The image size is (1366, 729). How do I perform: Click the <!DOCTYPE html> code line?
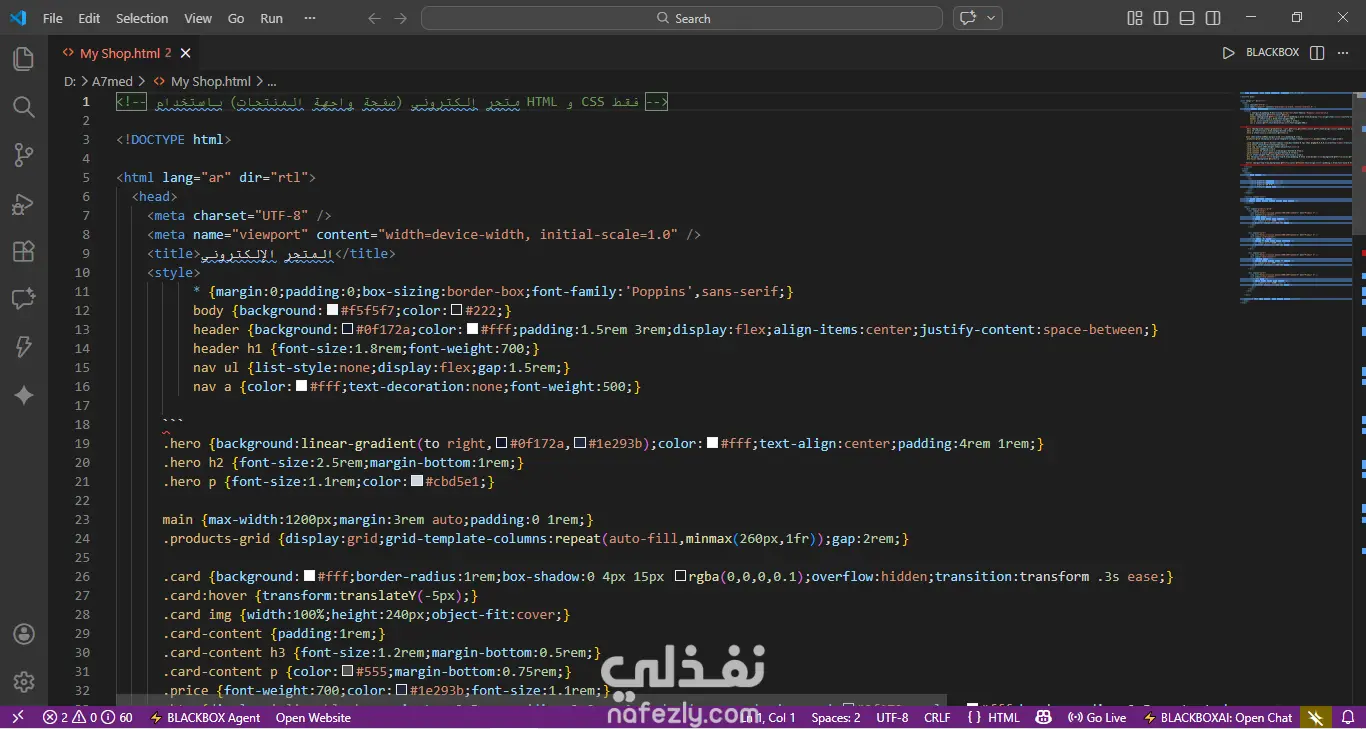pos(174,139)
